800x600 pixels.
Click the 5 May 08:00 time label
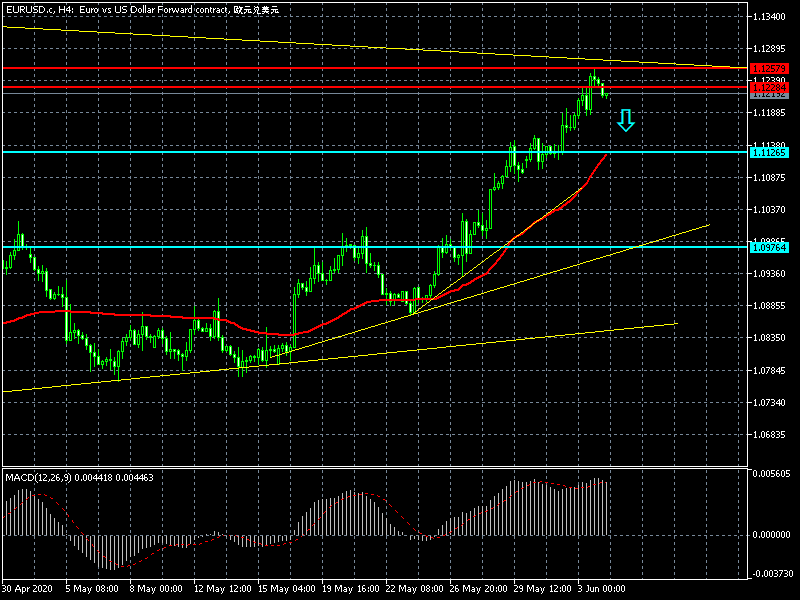[x=92, y=588]
